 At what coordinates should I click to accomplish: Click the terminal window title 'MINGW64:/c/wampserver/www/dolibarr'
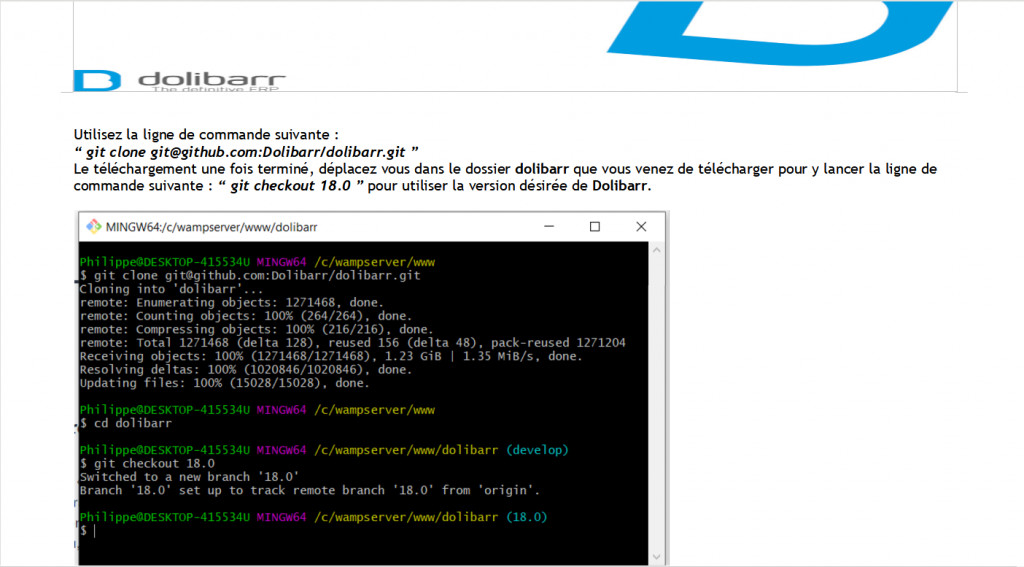pyautogui.click(x=212, y=227)
